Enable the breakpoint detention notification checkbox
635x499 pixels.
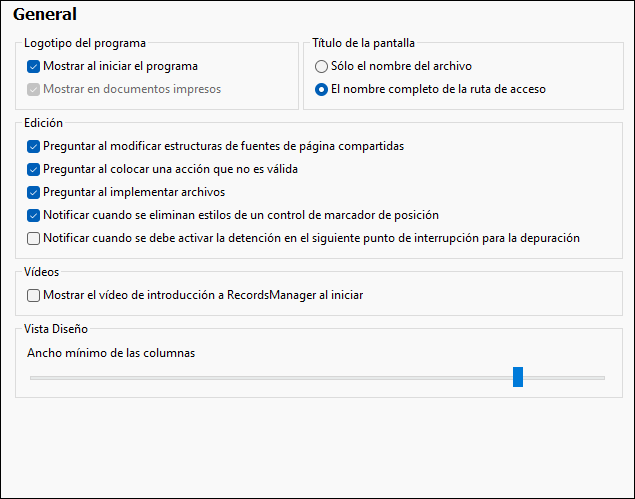coord(34,238)
